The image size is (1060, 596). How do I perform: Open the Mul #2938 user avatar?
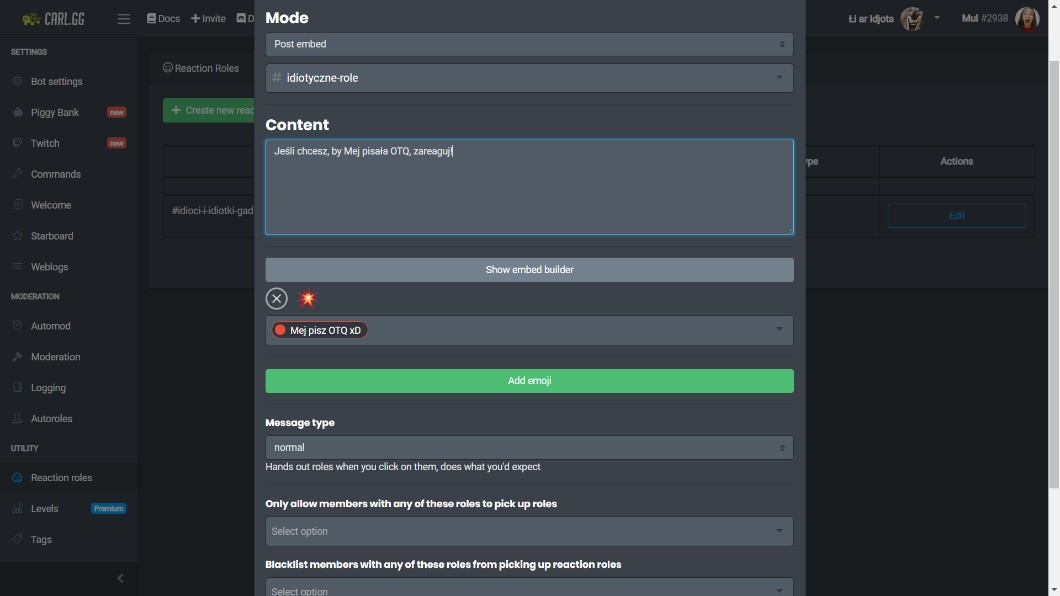click(1026, 18)
